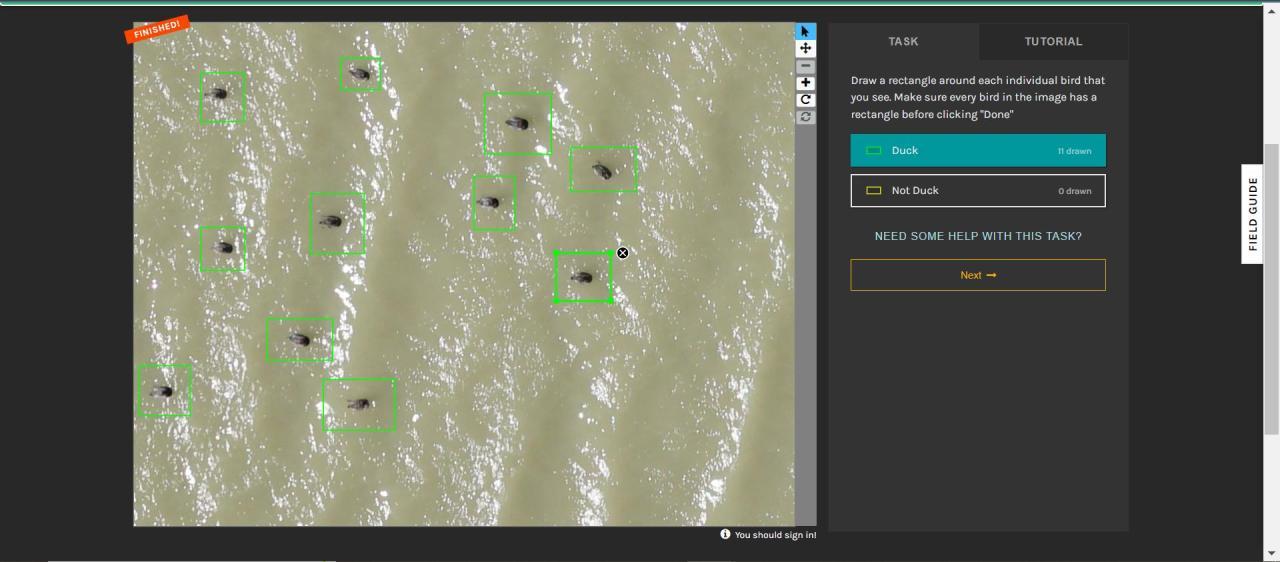Select the pan/move image tool
1280x562 pixels.
(805, 49)
